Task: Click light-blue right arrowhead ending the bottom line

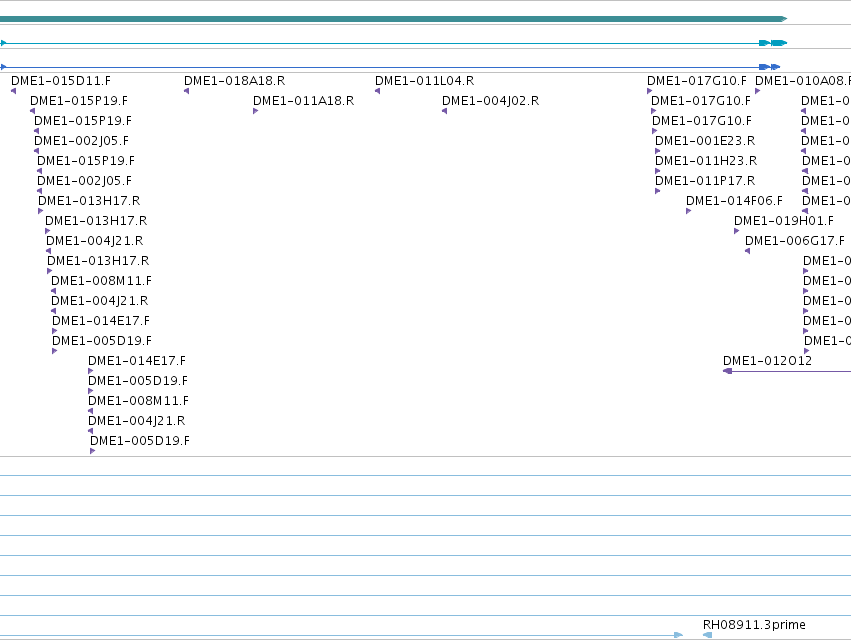Action: pyautogui.click(x=678, y=635)
